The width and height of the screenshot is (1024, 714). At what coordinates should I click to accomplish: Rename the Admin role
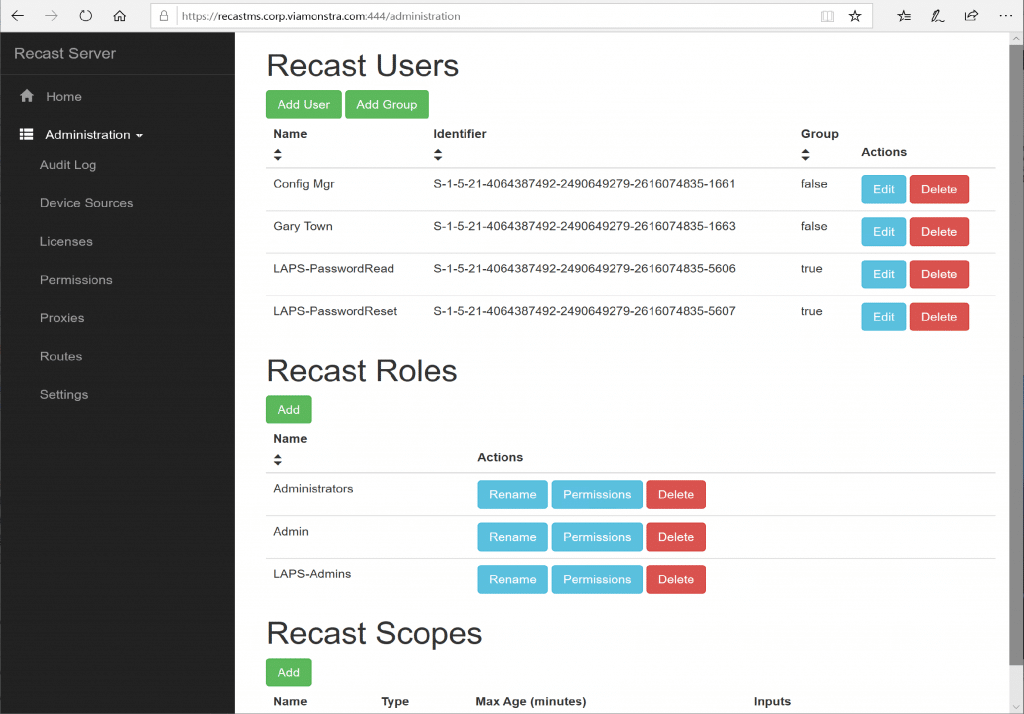tap(513, 537)
